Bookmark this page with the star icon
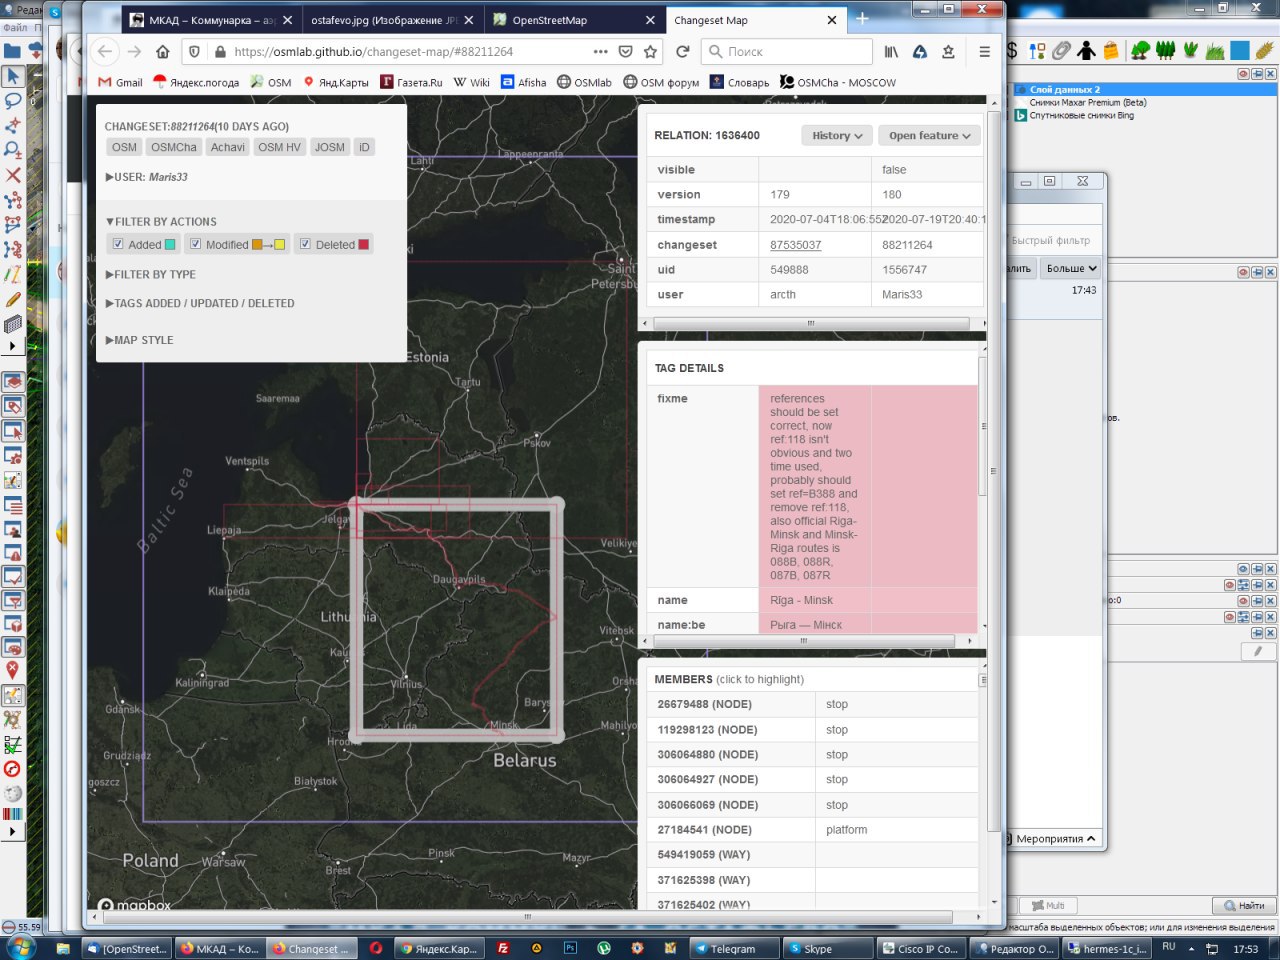 click(x=651, y=52)
